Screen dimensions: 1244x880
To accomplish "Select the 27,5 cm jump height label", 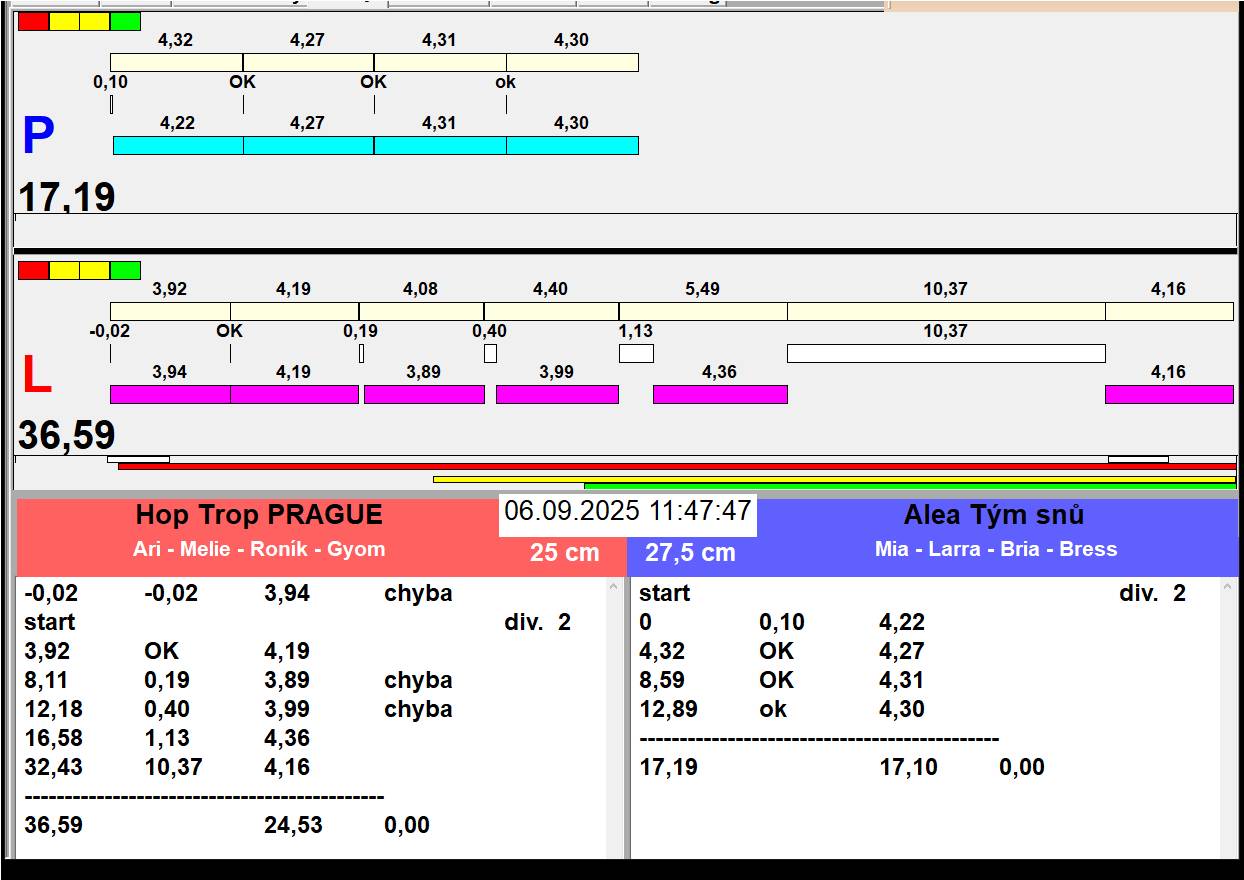I will point(689,552).
